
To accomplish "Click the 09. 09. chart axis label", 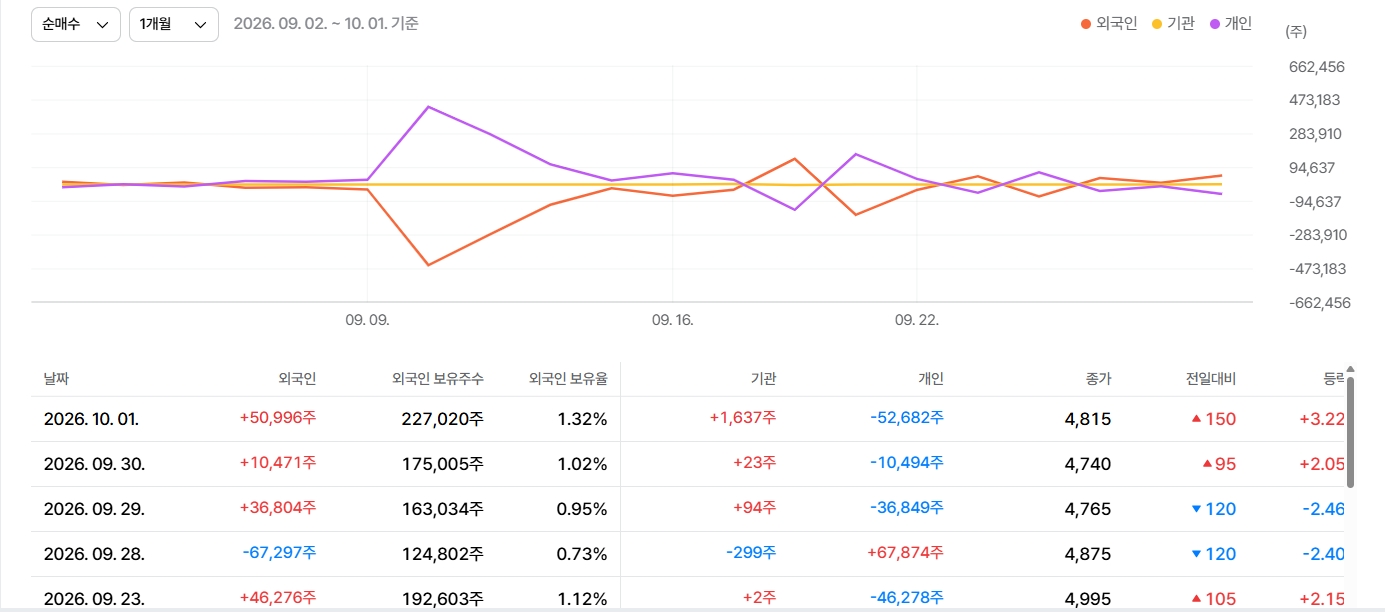I will (367, 320).
